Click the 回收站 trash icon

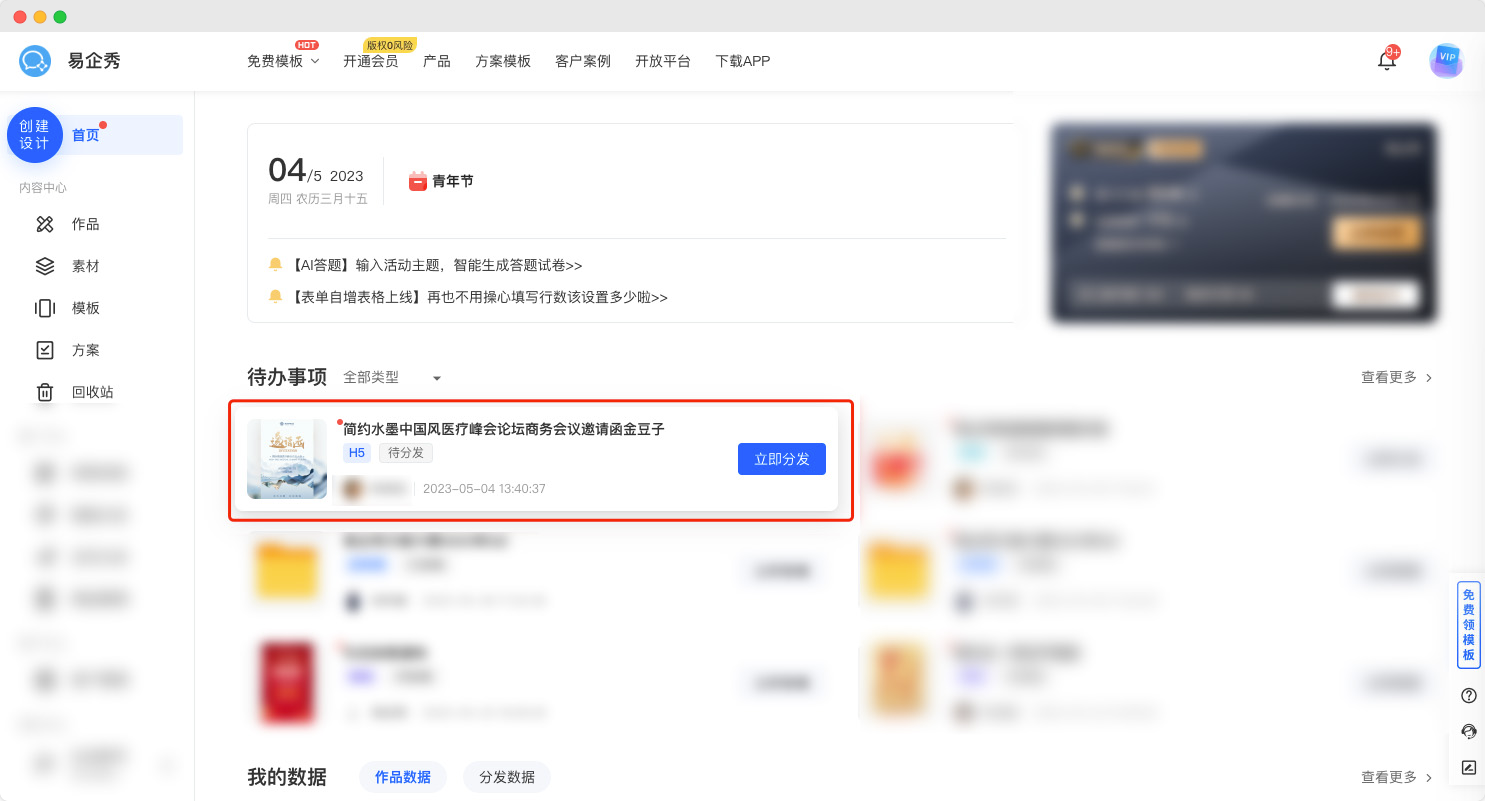click(x=45, y=392)
